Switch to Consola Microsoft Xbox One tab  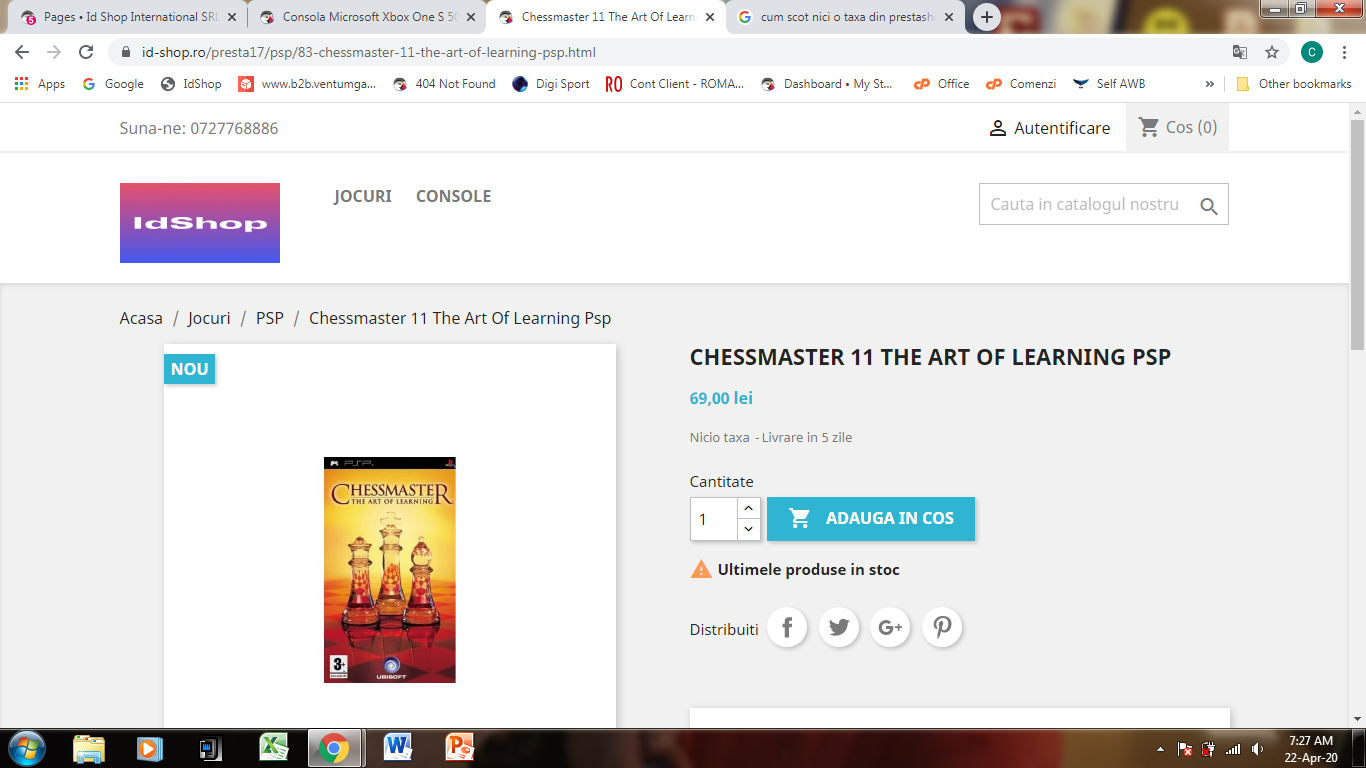point(366,17)
